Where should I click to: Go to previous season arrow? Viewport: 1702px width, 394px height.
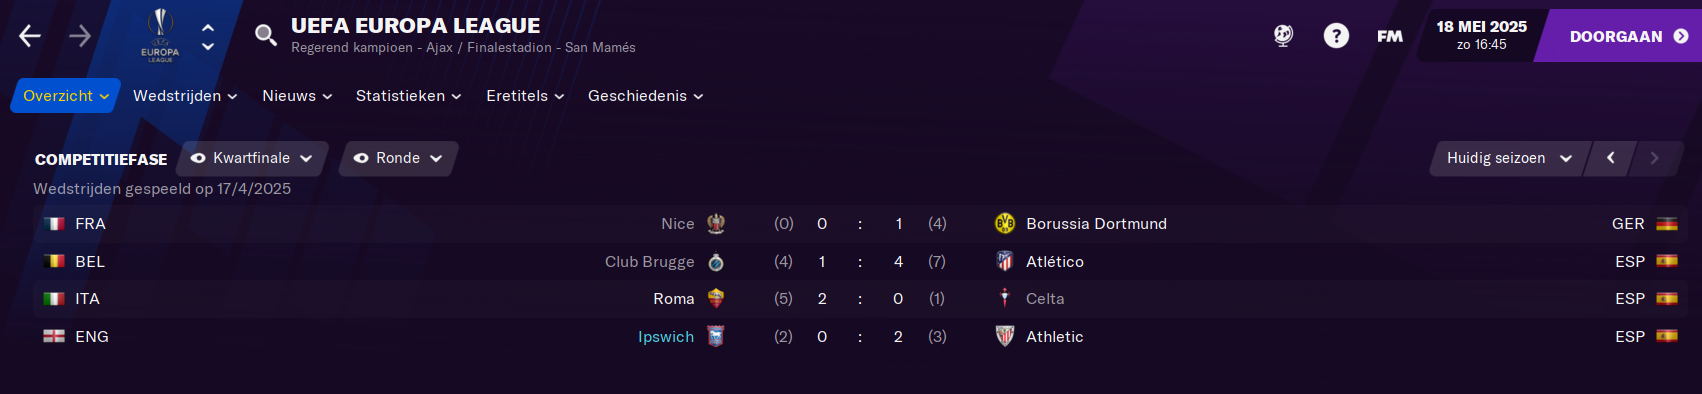pyautogui.click(x=1610, y=158)
